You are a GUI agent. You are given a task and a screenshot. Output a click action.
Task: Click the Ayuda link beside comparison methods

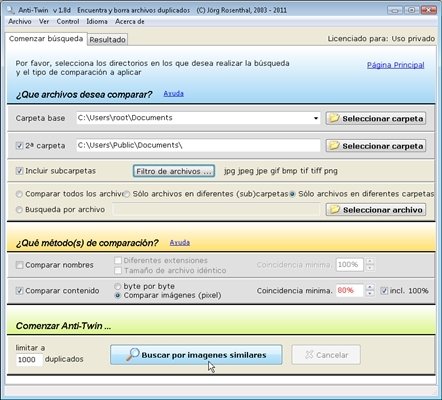pos(180,242)
